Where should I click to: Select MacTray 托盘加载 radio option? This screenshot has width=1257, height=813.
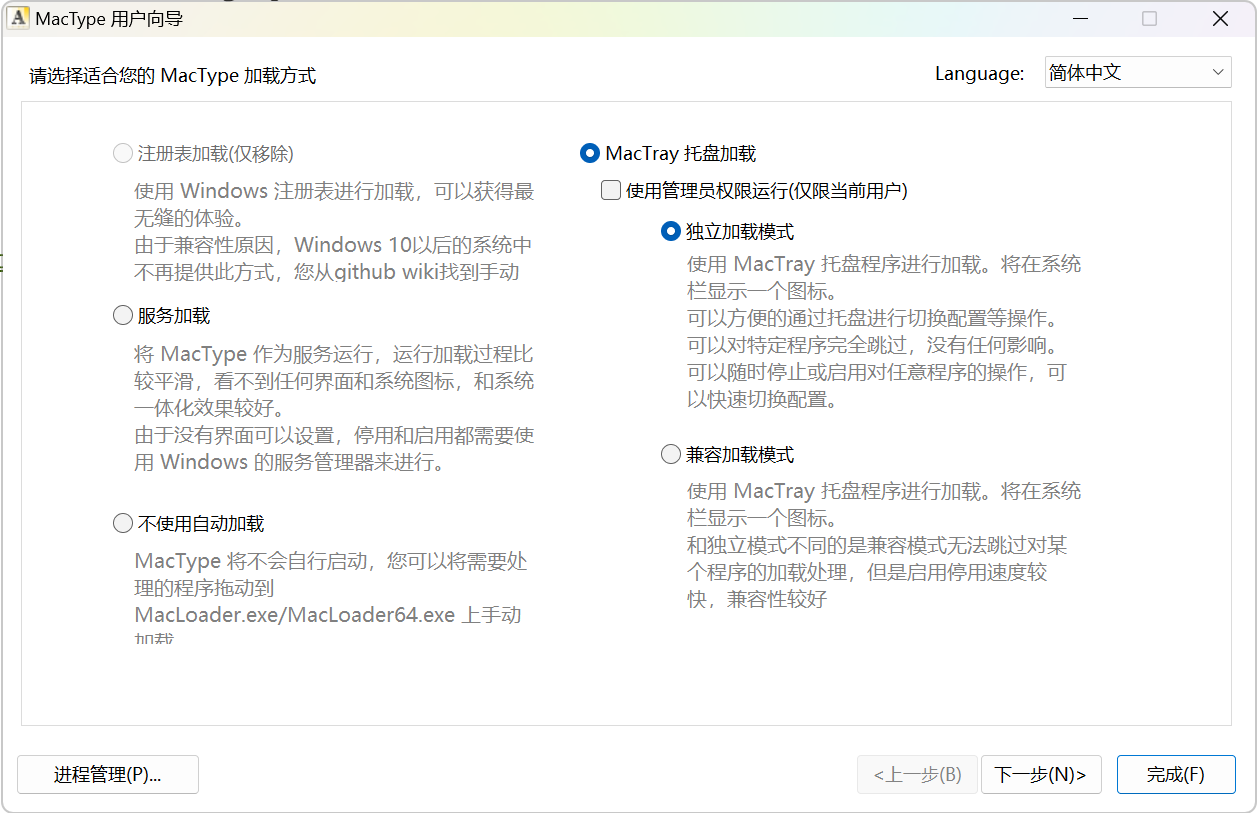668,154
